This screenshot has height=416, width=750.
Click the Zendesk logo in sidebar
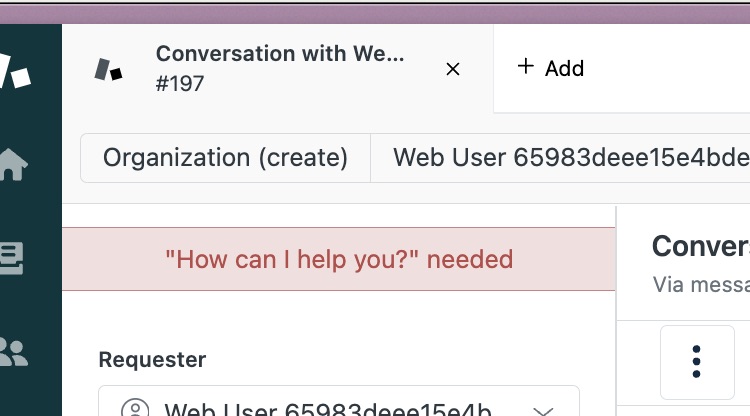15,71
